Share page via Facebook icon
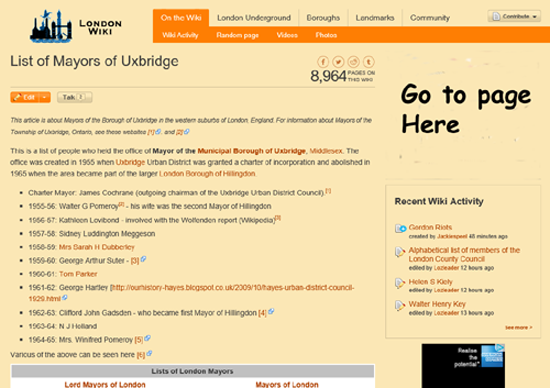 coord(323,62)
